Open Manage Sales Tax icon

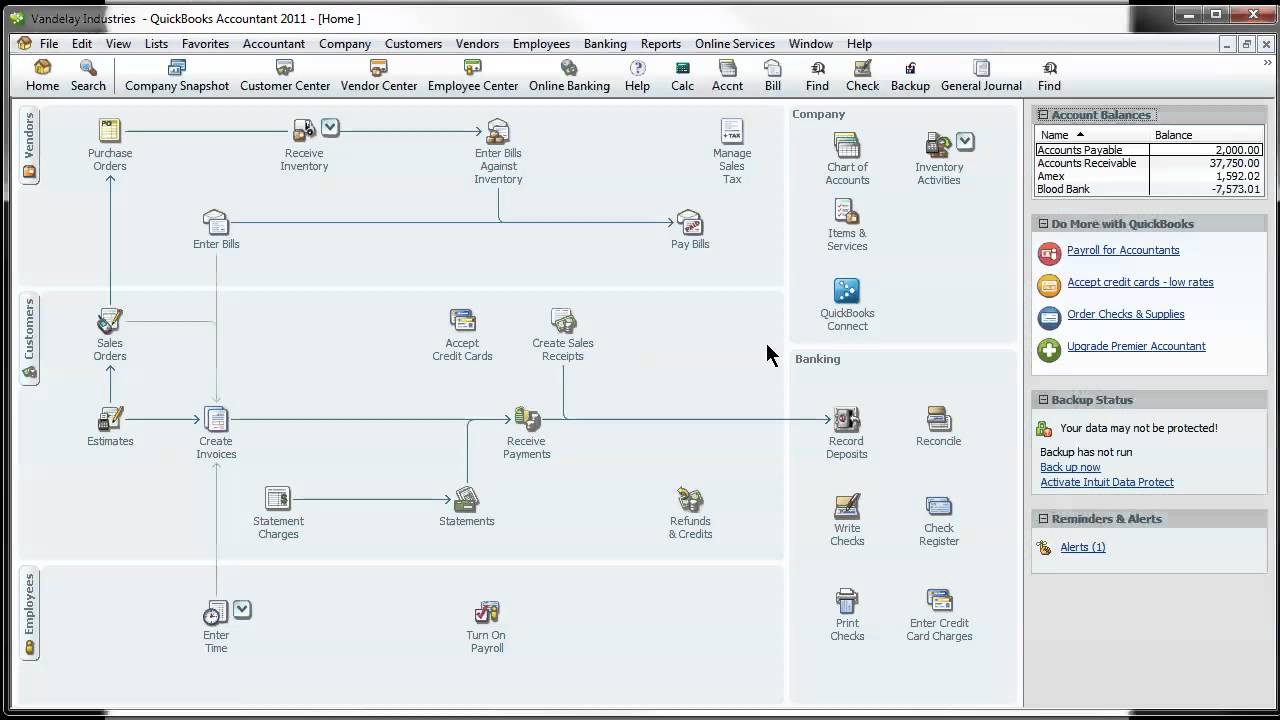pos(732,131)
